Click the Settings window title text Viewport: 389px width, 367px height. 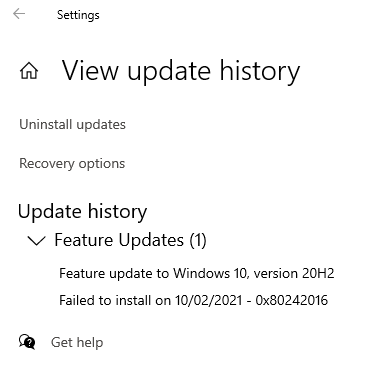tap(78, 15)
